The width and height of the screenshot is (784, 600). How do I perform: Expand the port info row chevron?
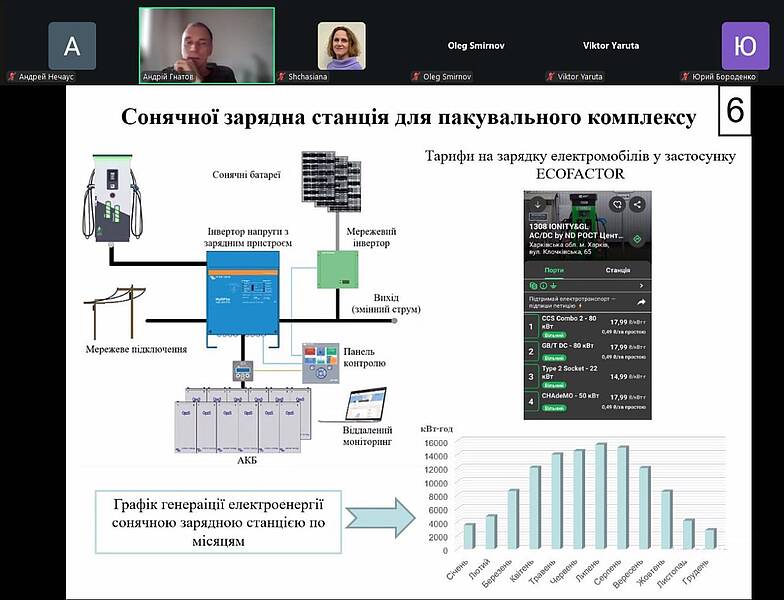[641, 285]
